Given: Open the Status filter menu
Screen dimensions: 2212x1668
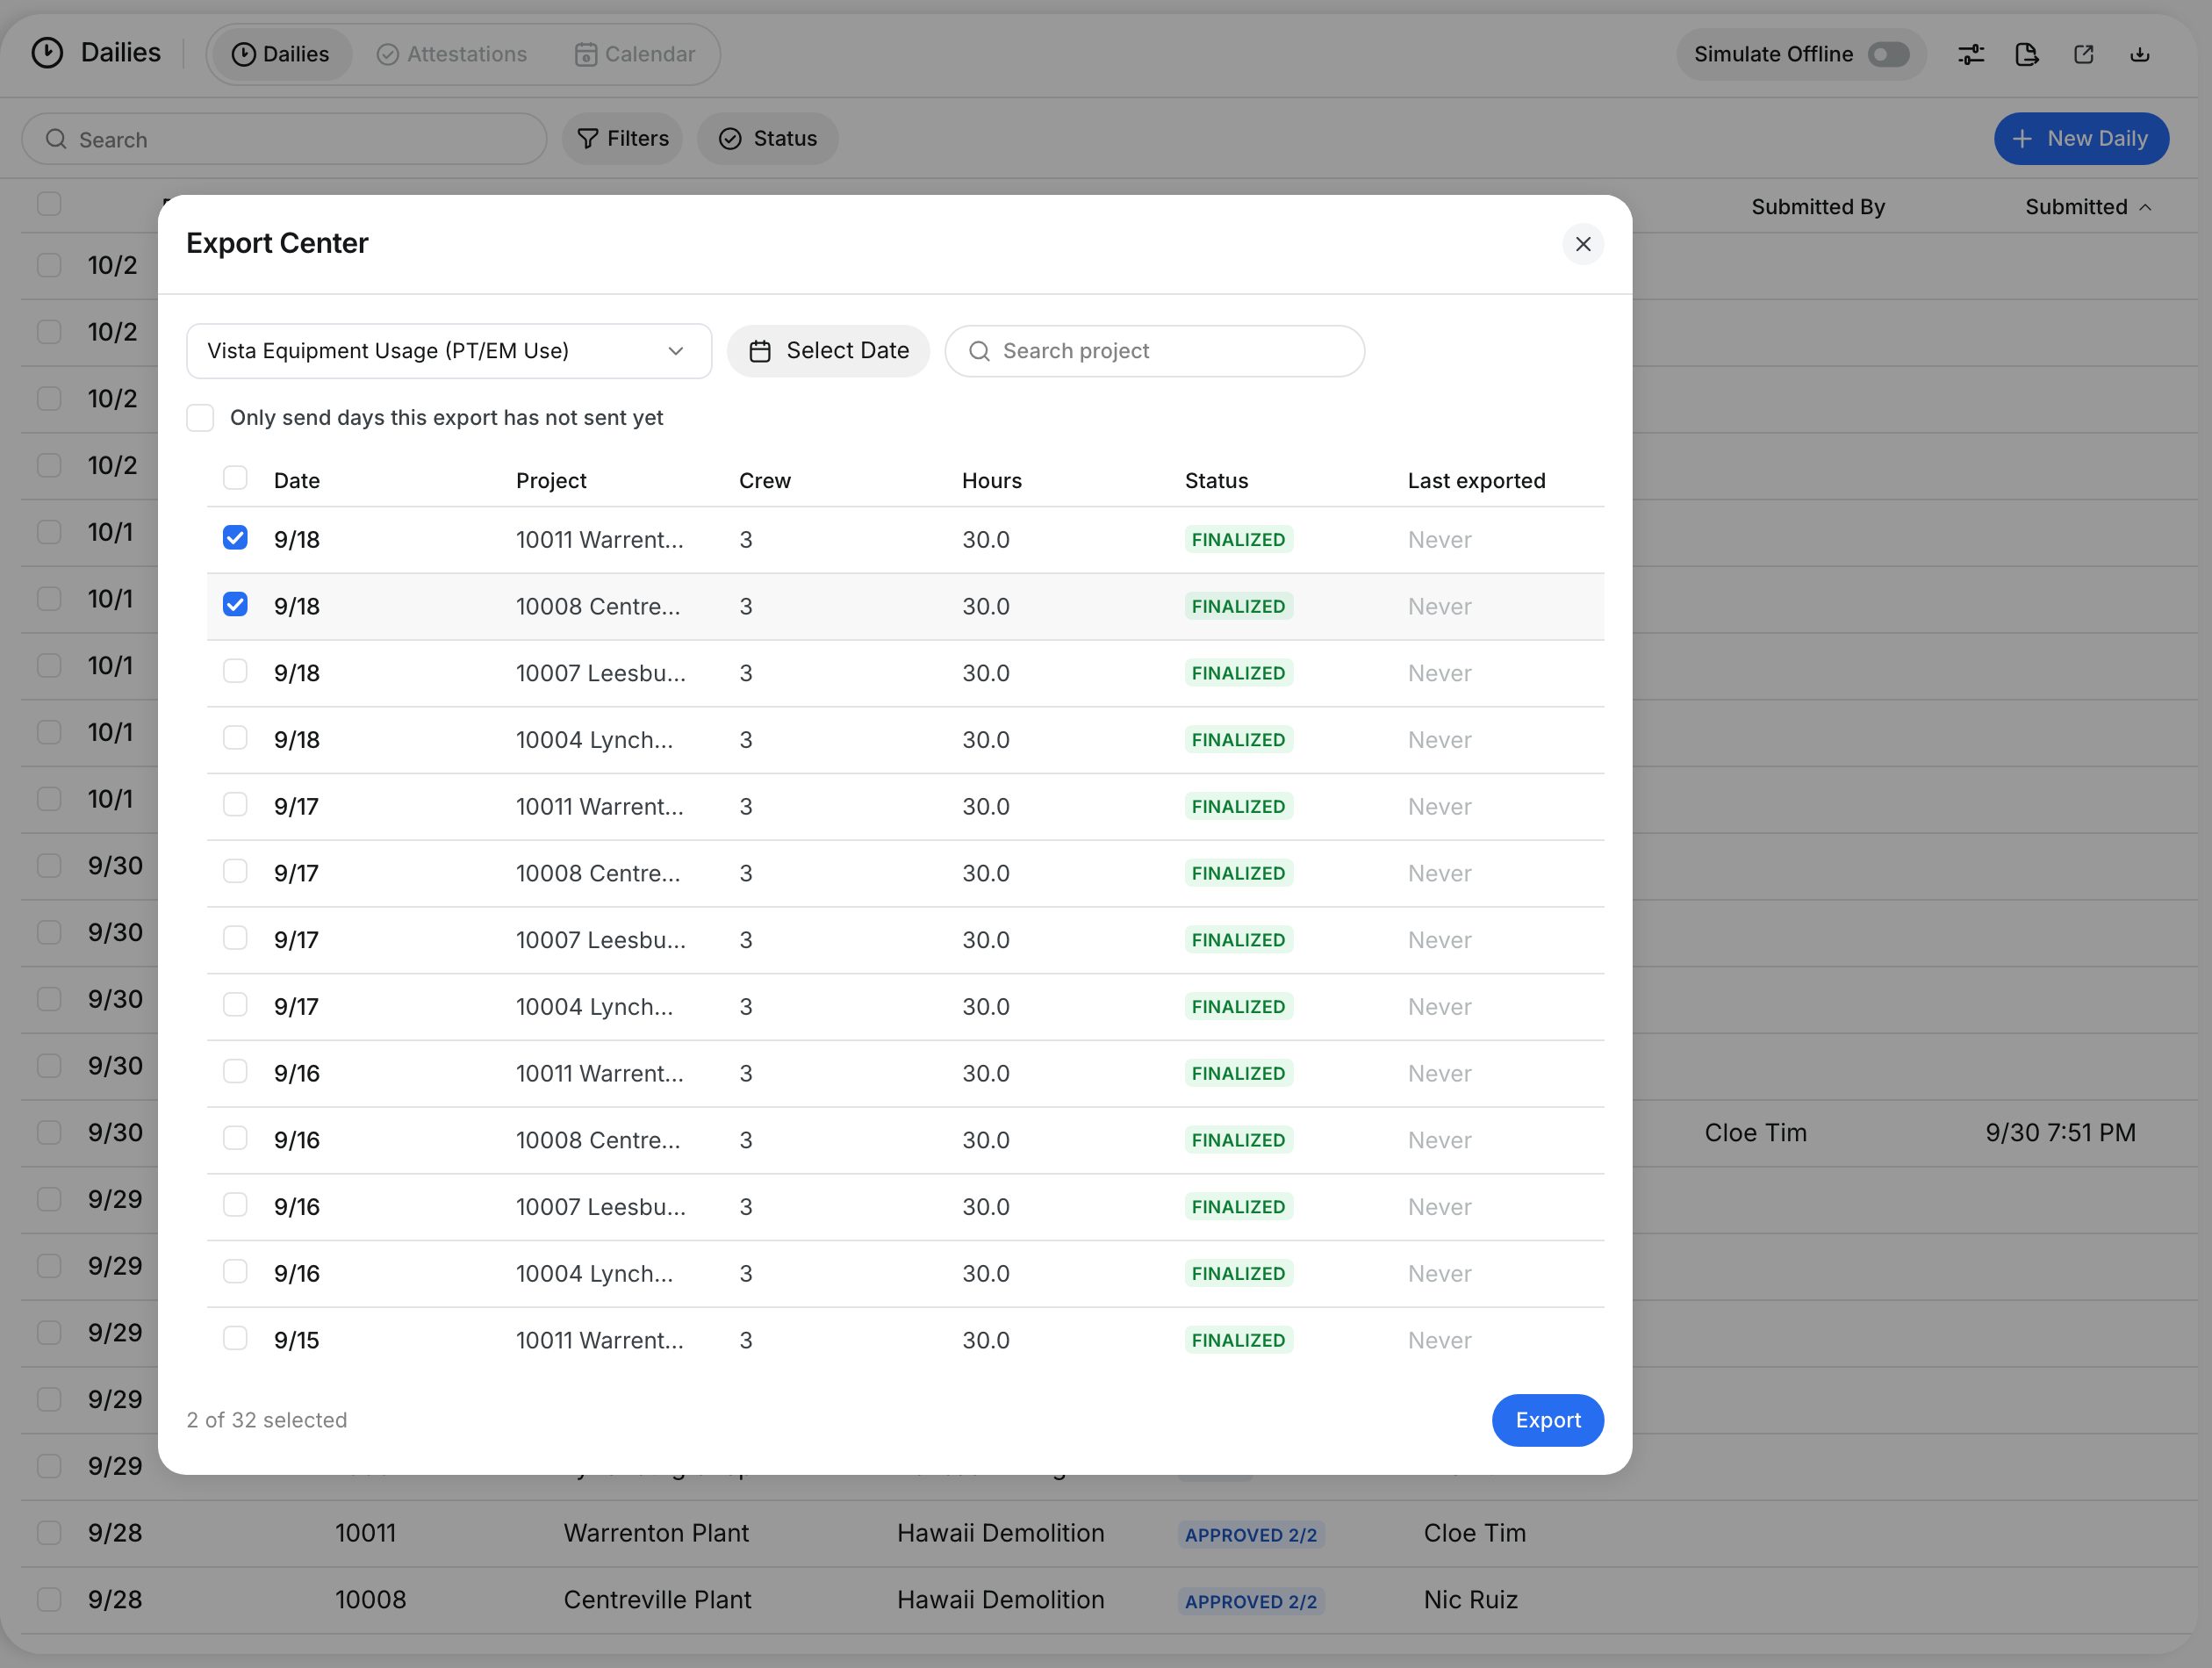Looking at the screenshot, I should point(767,139).
